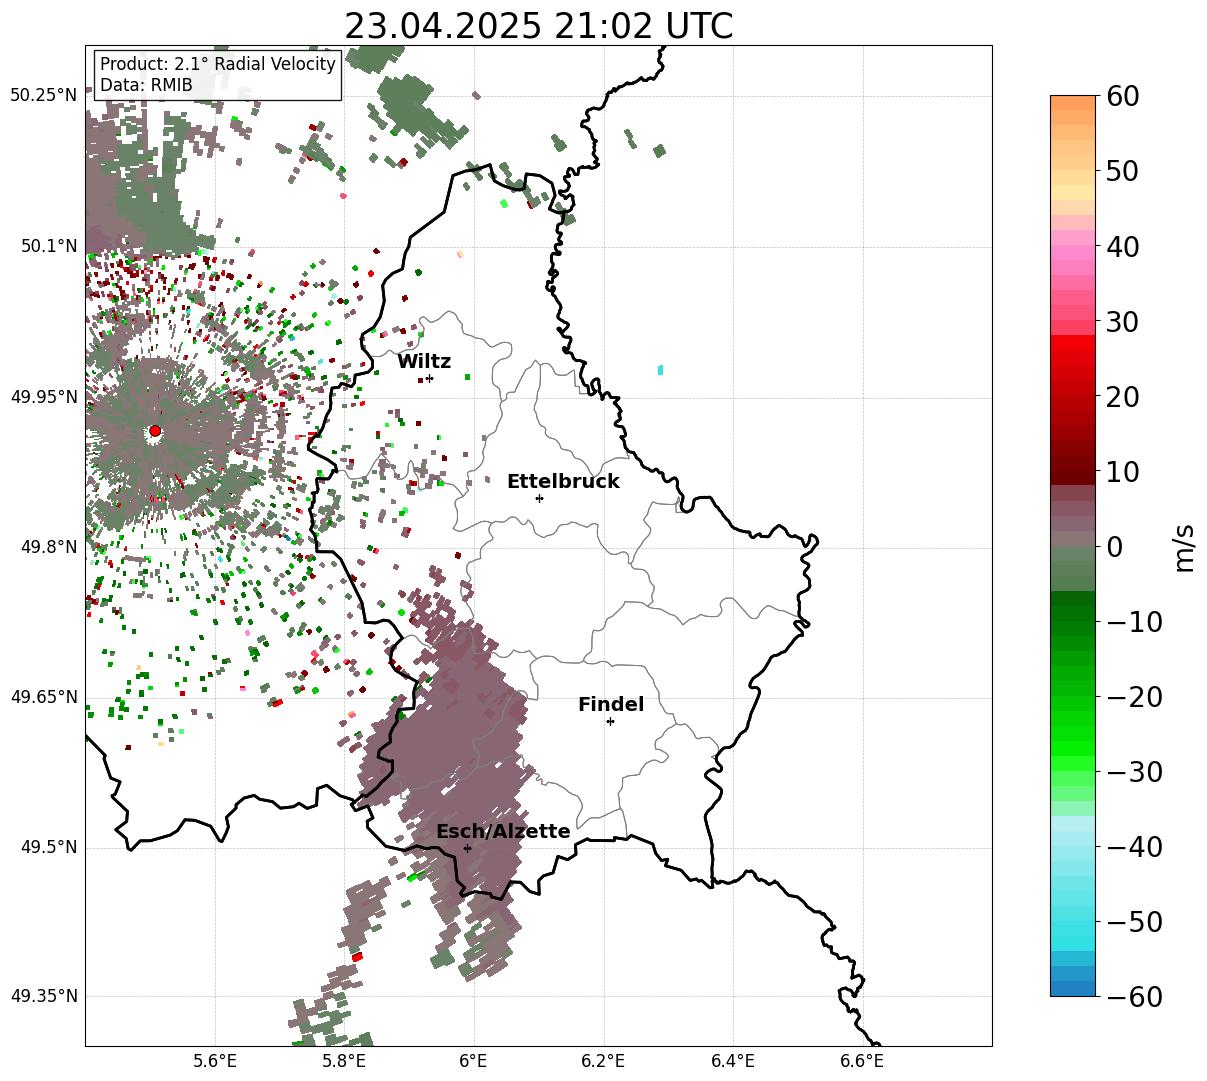
Task: Click the 49.35°N latitude tick label
Action: point(43,996)
